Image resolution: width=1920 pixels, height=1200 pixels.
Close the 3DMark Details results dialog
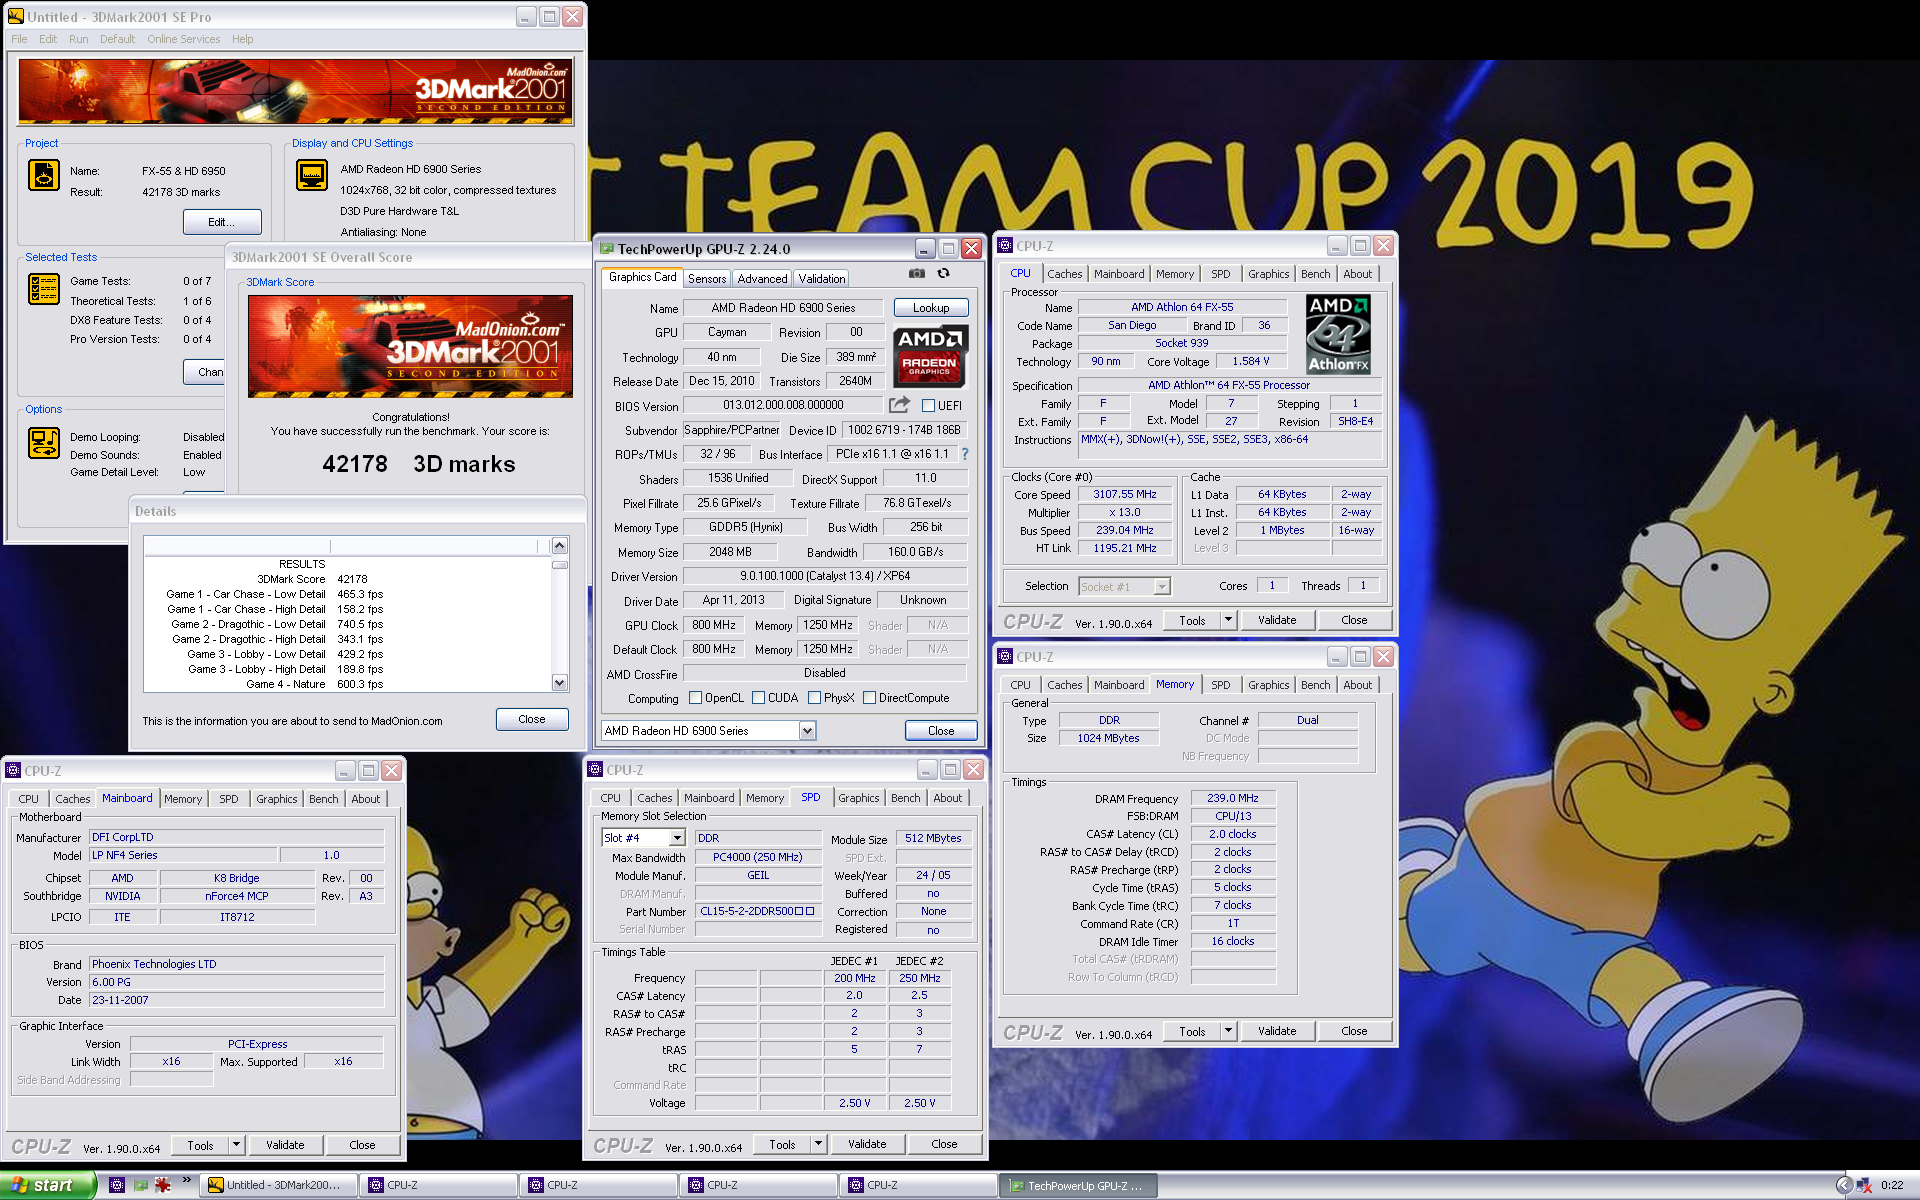532,719
